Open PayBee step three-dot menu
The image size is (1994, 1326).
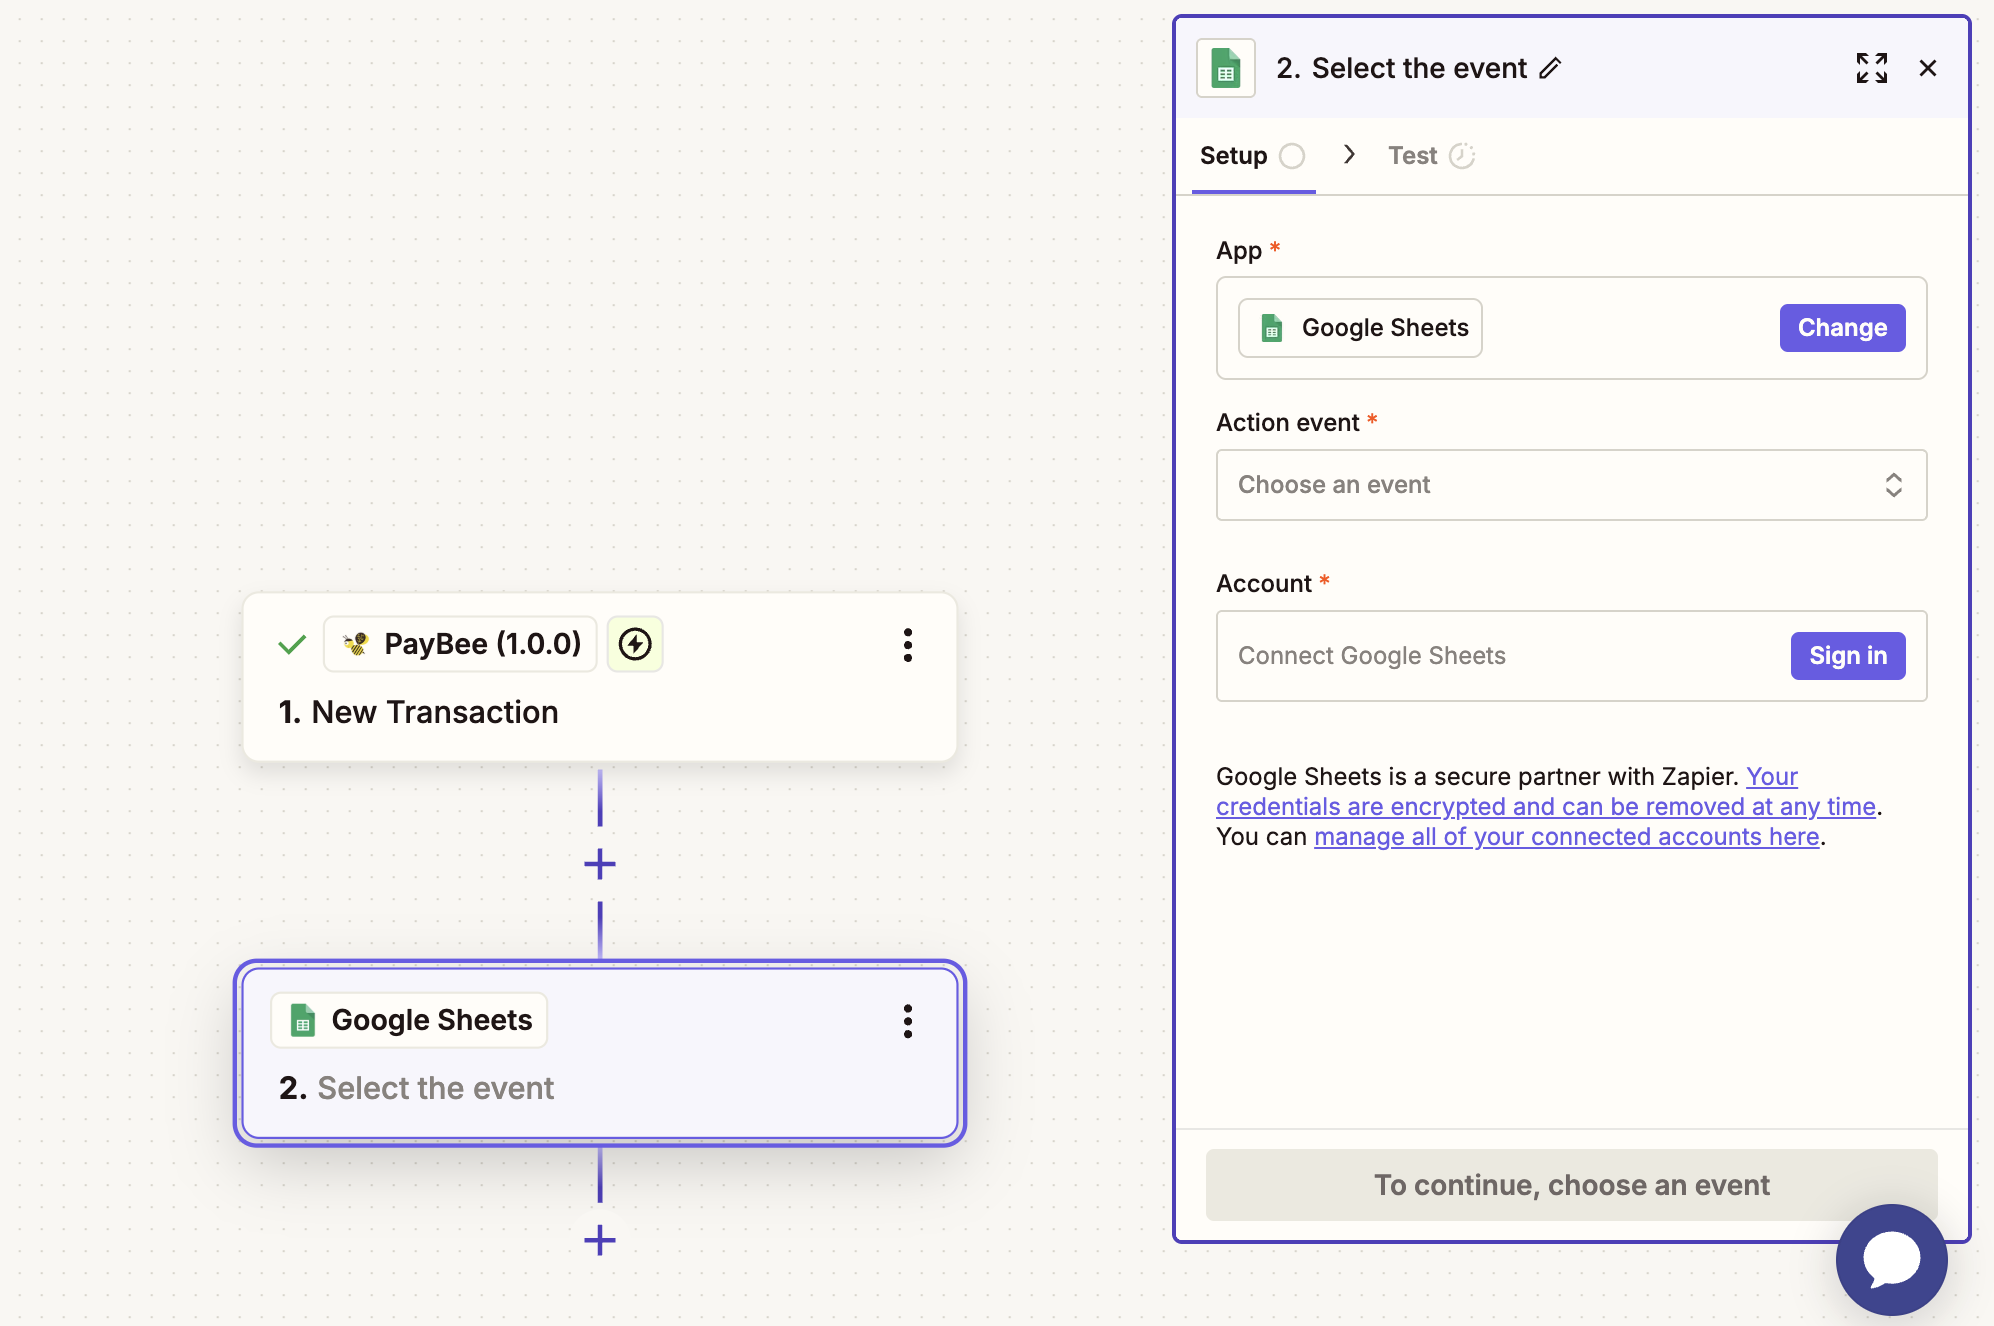click(x=907, y=645)
